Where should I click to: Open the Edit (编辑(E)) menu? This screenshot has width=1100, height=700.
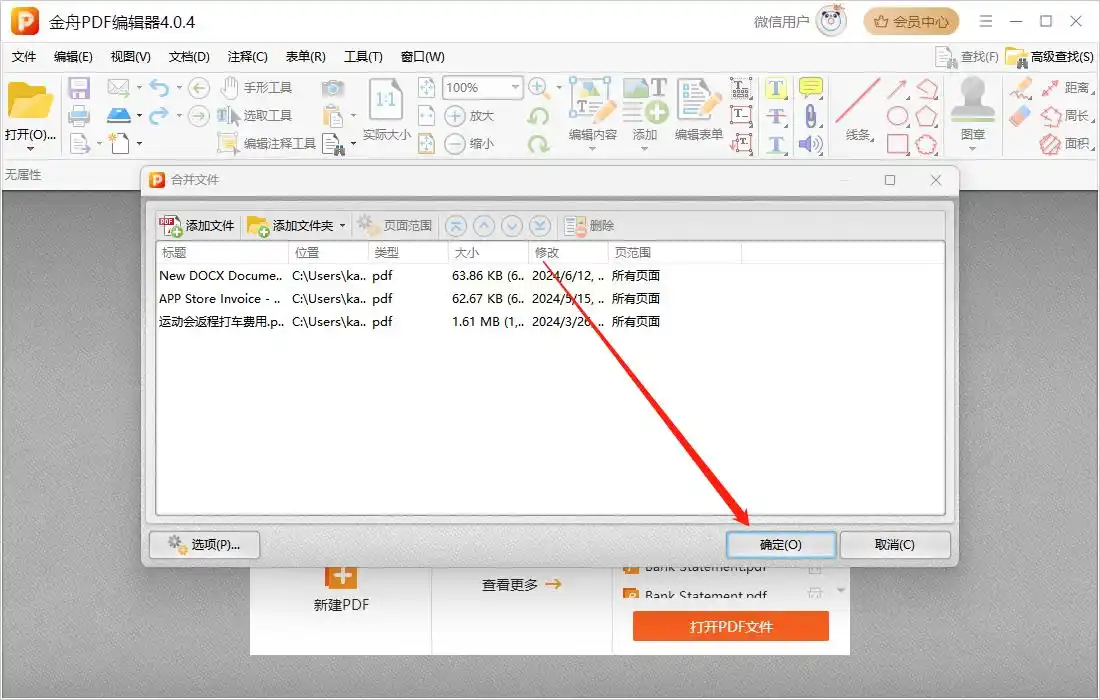point(73,57)
